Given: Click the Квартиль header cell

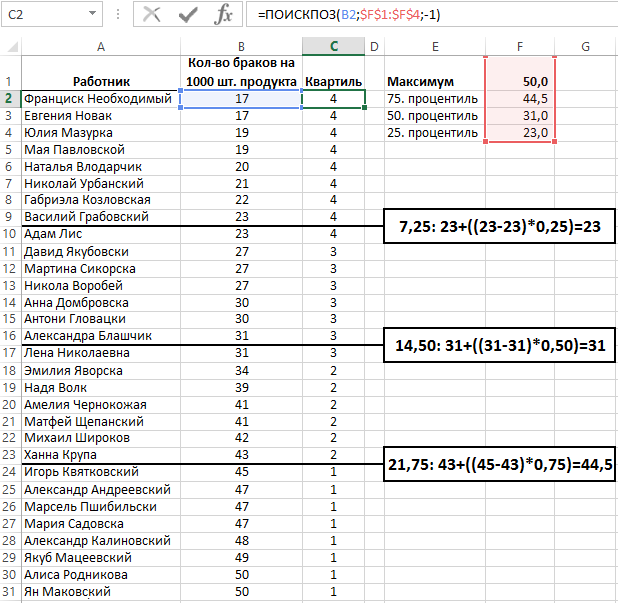Looking at the screenshot, I should point(333,81).
